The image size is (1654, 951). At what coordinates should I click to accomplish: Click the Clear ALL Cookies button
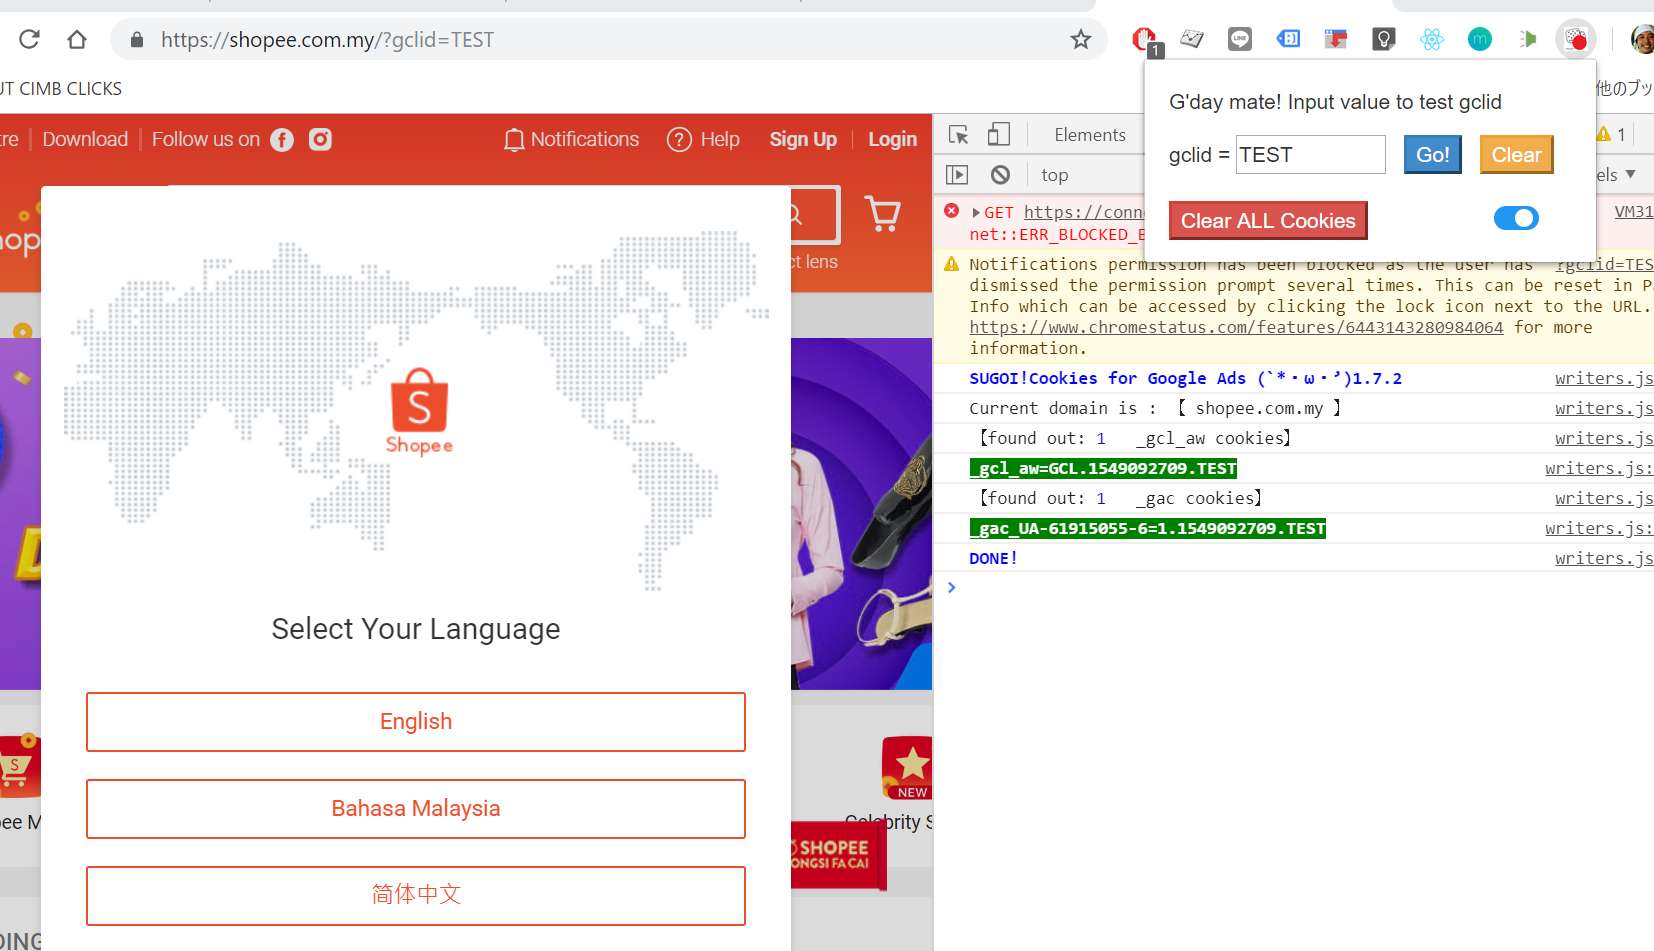click(1268, 221)
